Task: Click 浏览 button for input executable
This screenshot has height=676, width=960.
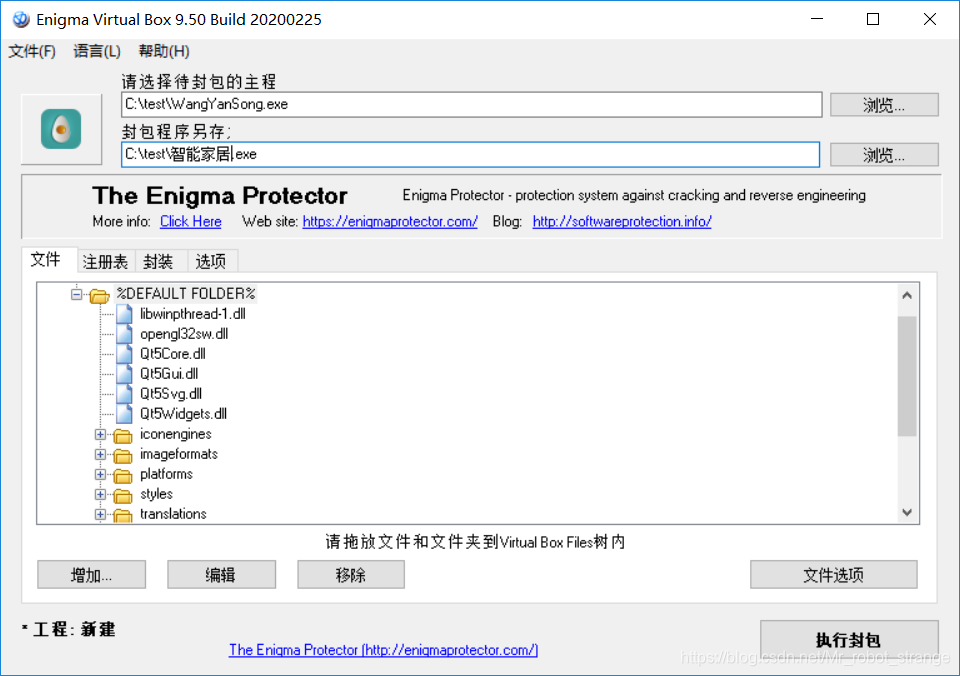Action: (884, 105)
